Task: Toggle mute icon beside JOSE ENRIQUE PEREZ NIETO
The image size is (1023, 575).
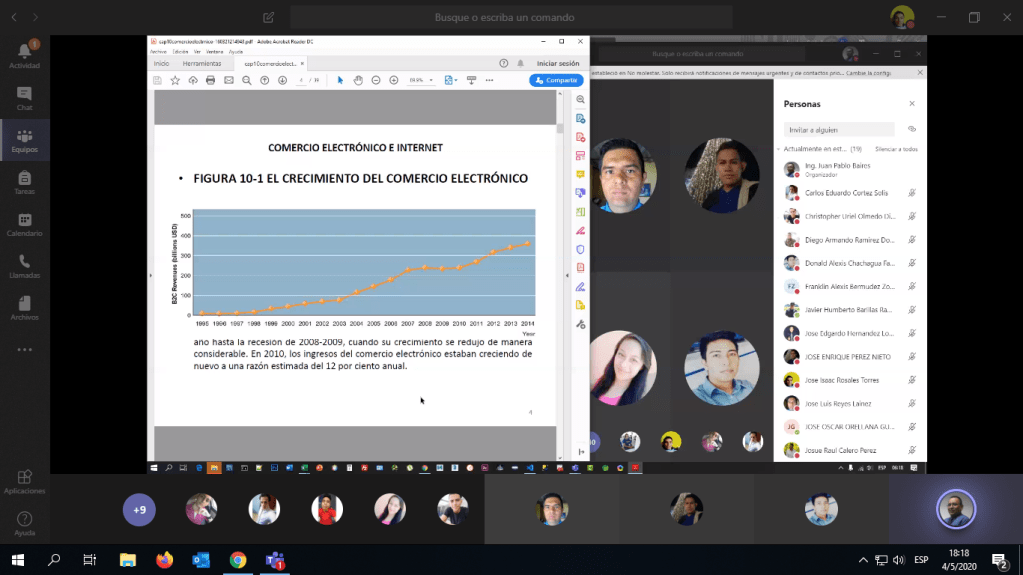Action: coord(911,357)
